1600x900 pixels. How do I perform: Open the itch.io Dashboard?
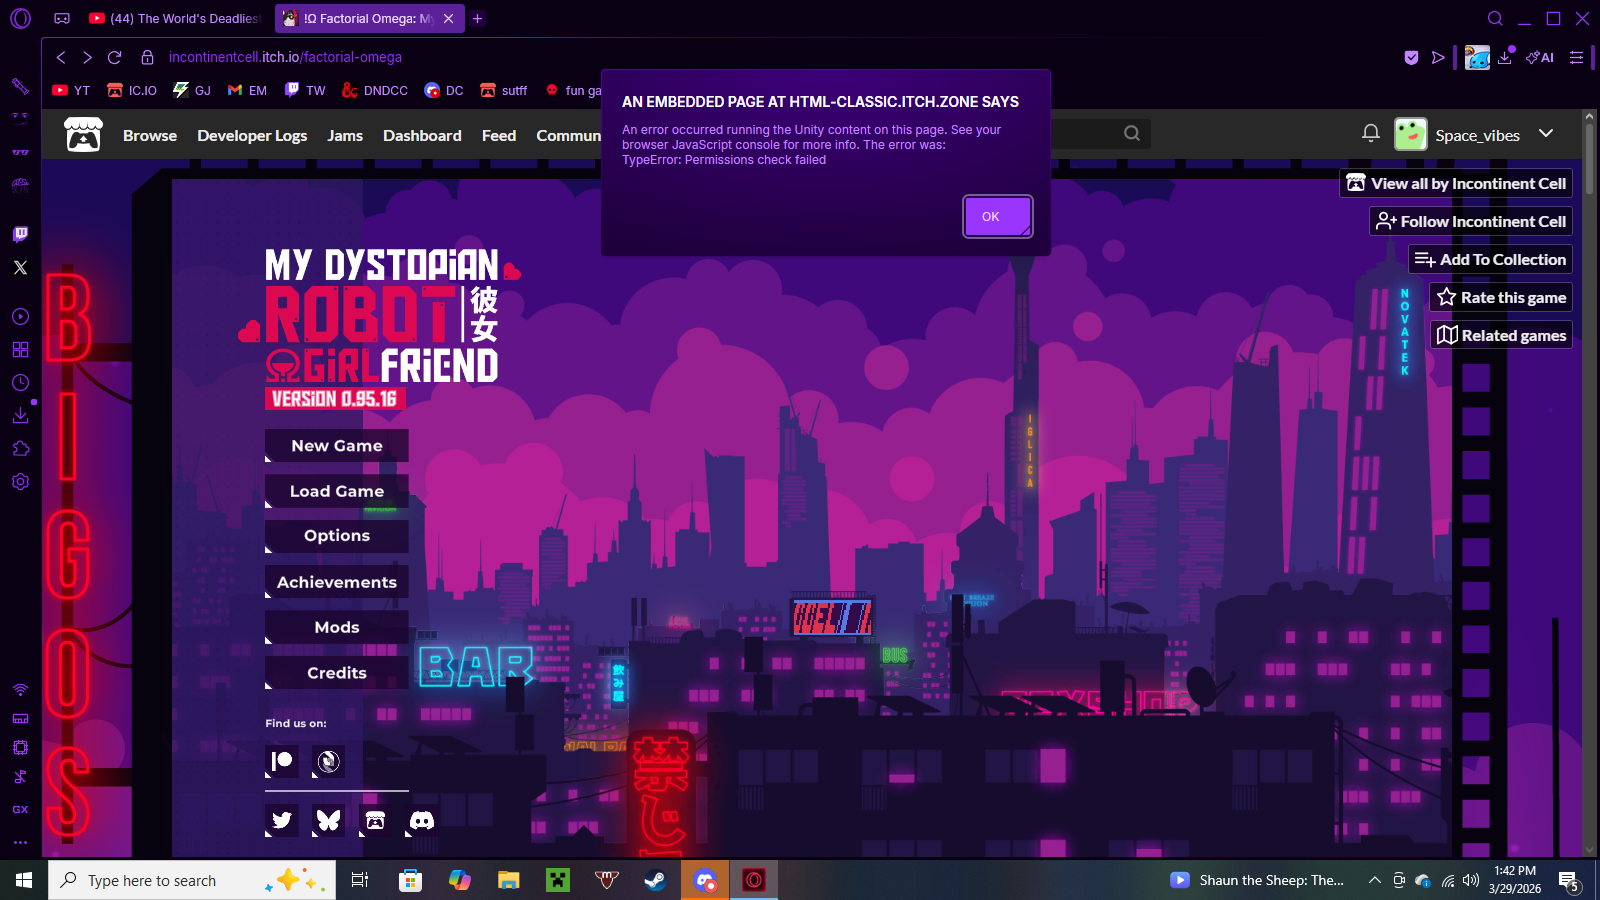pos(422,135)
